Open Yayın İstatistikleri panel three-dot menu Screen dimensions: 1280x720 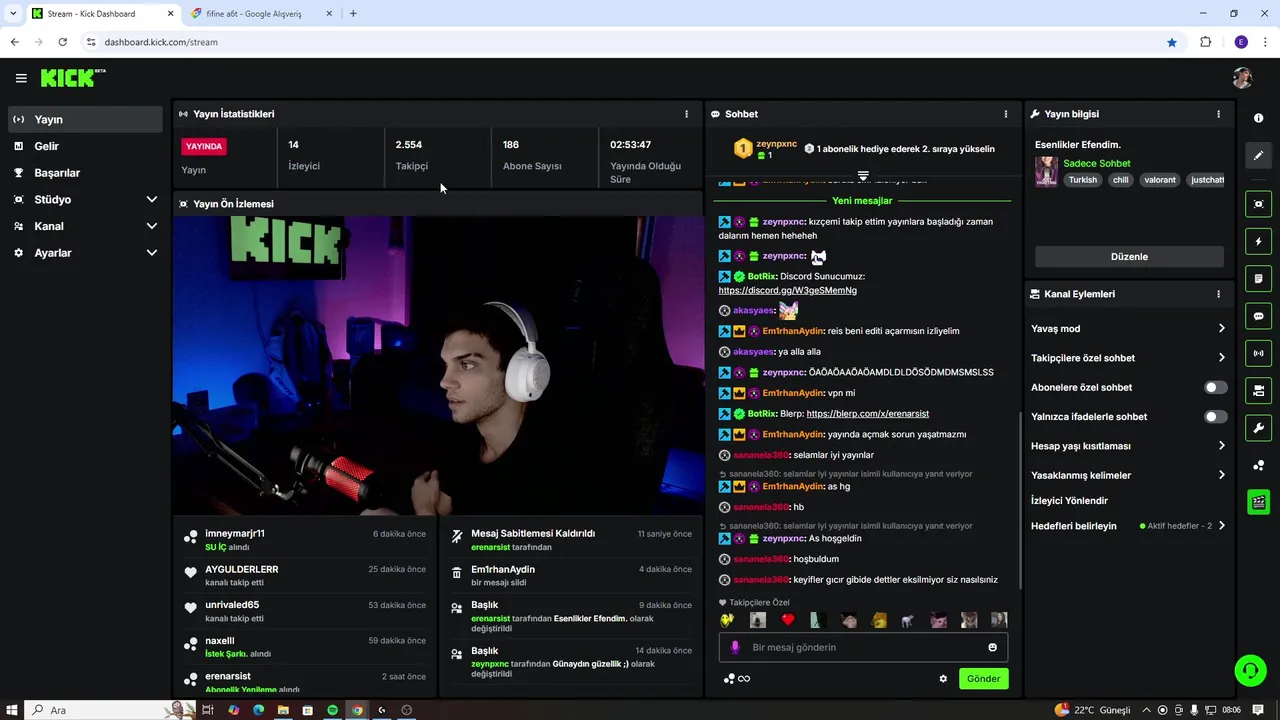pyautogui.click(x=686, y=114)
